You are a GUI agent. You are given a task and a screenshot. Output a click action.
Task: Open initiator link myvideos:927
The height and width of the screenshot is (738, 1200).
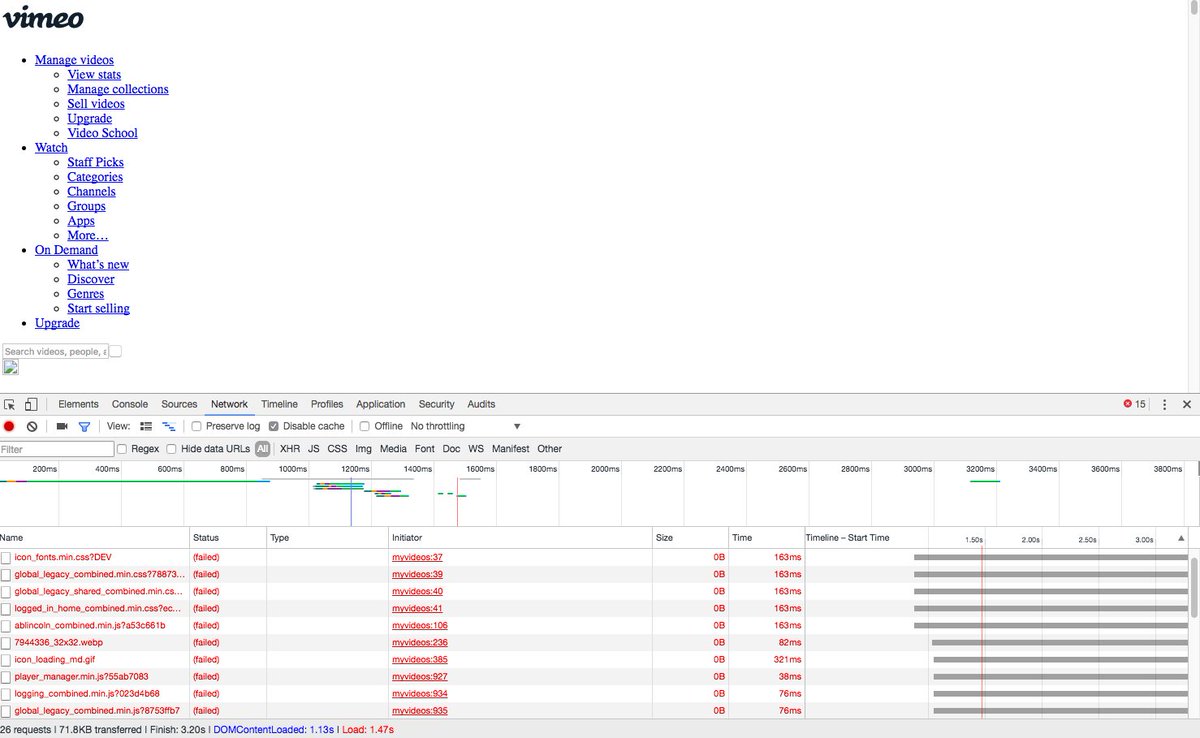[x=420, y=676]
